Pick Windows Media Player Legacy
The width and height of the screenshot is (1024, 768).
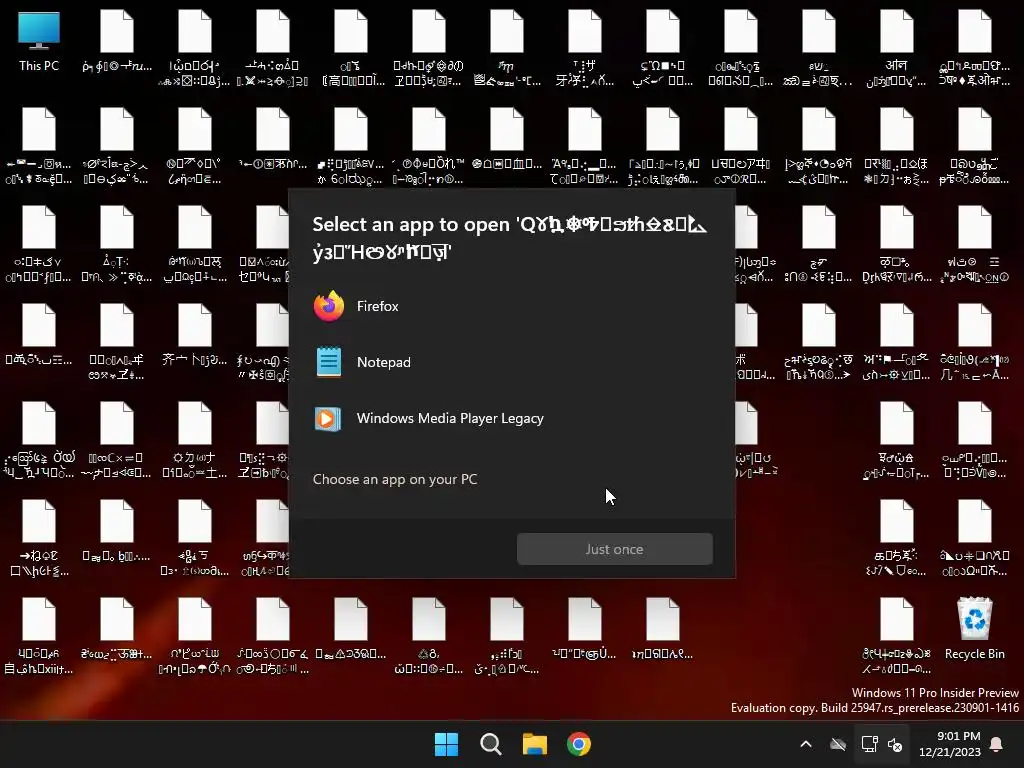tap(511, 418)
